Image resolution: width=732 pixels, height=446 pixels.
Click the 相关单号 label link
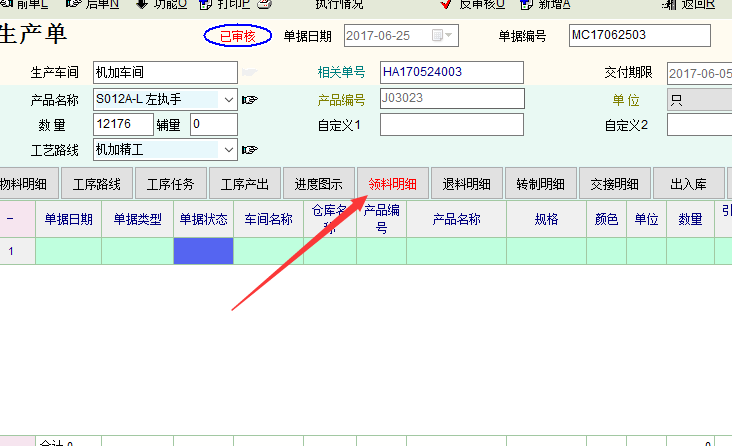click(x=341, y=73)
